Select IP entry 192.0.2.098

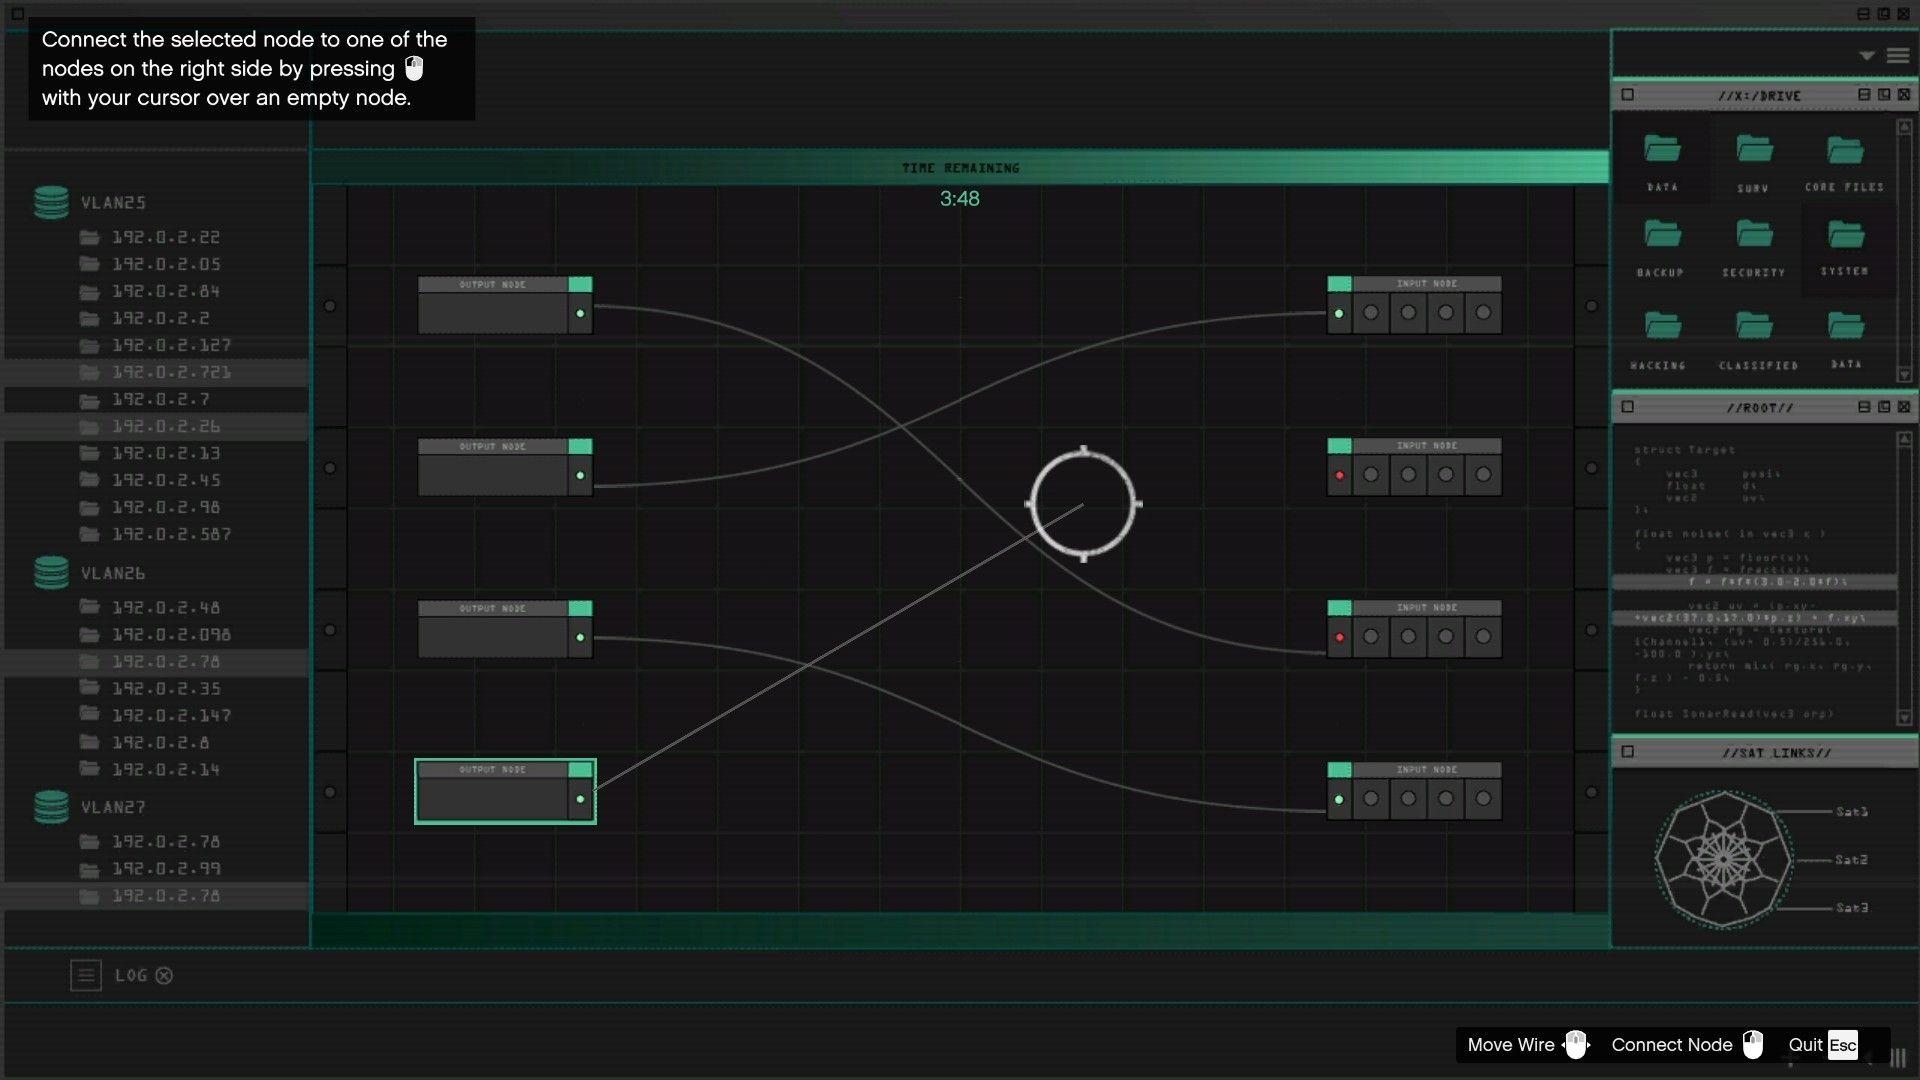click(x=171, y=635)
